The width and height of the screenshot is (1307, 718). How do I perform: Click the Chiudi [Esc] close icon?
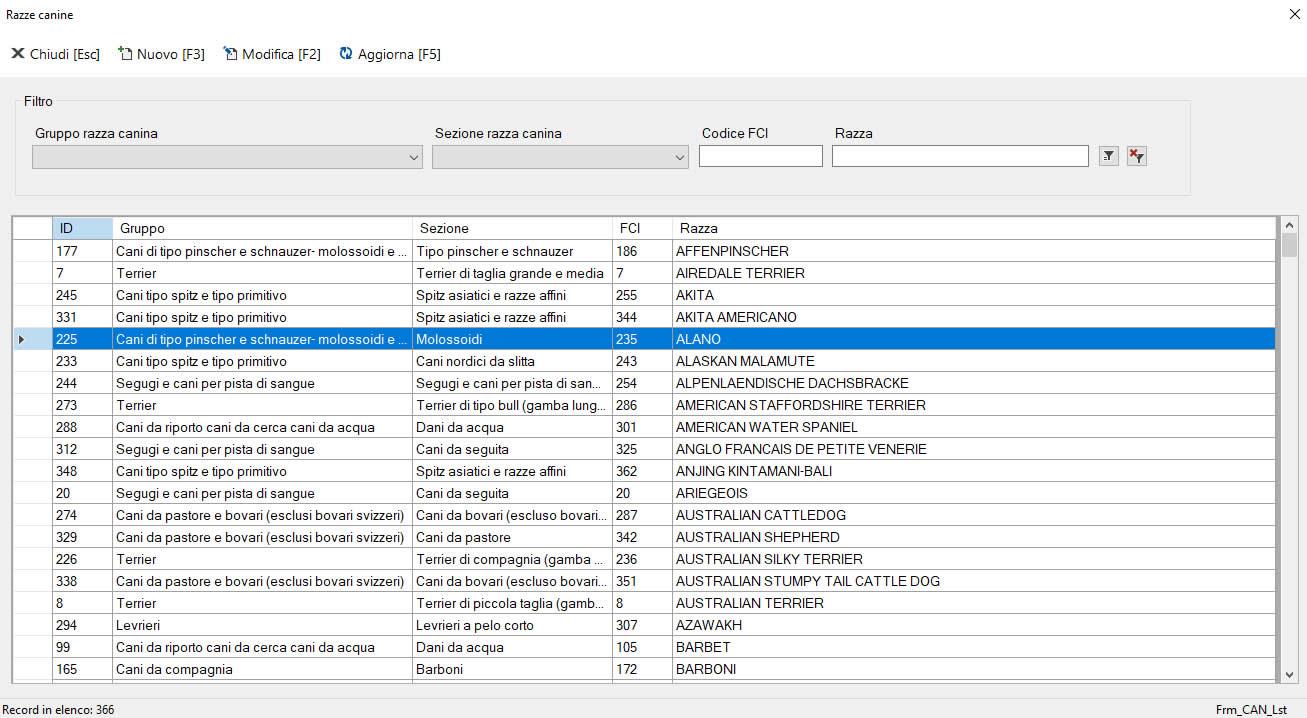coord(18,54)
